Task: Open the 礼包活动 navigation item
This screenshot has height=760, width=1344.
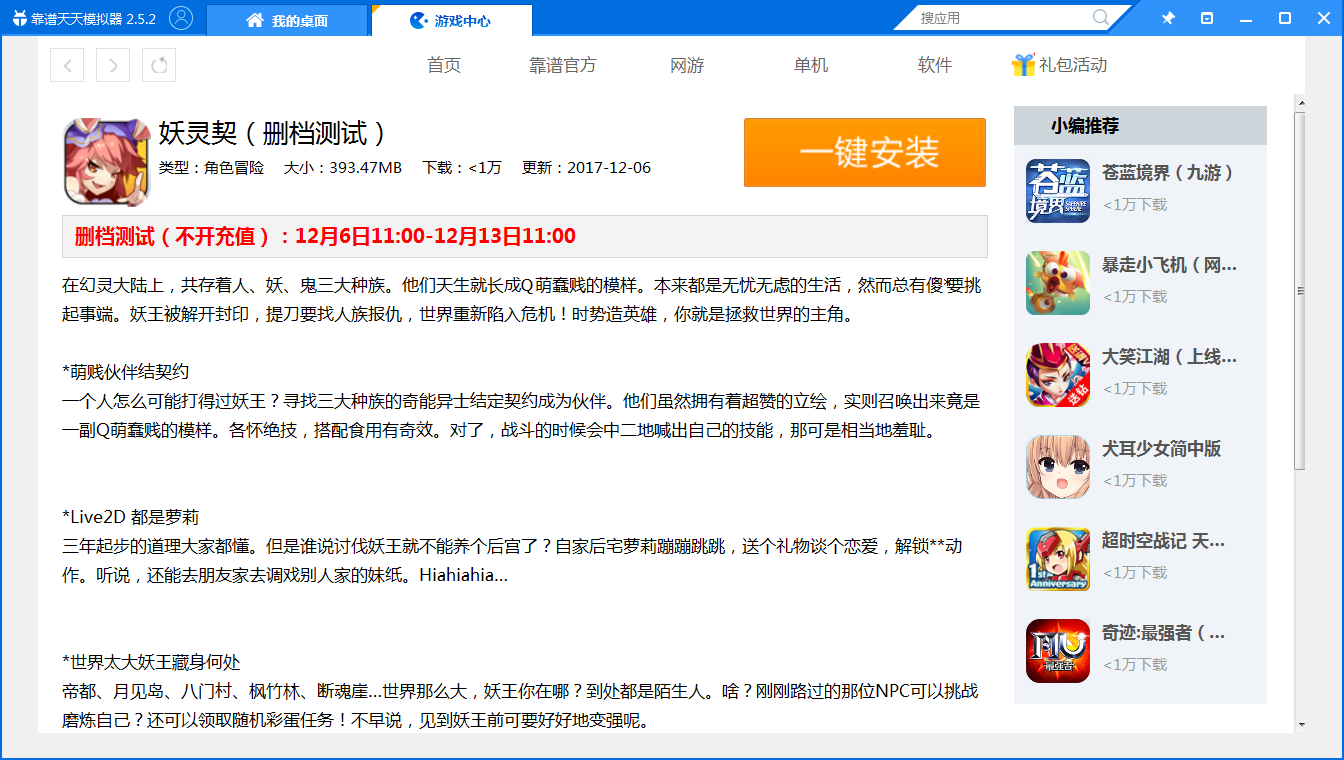Action: click(x=1073, y=65)
